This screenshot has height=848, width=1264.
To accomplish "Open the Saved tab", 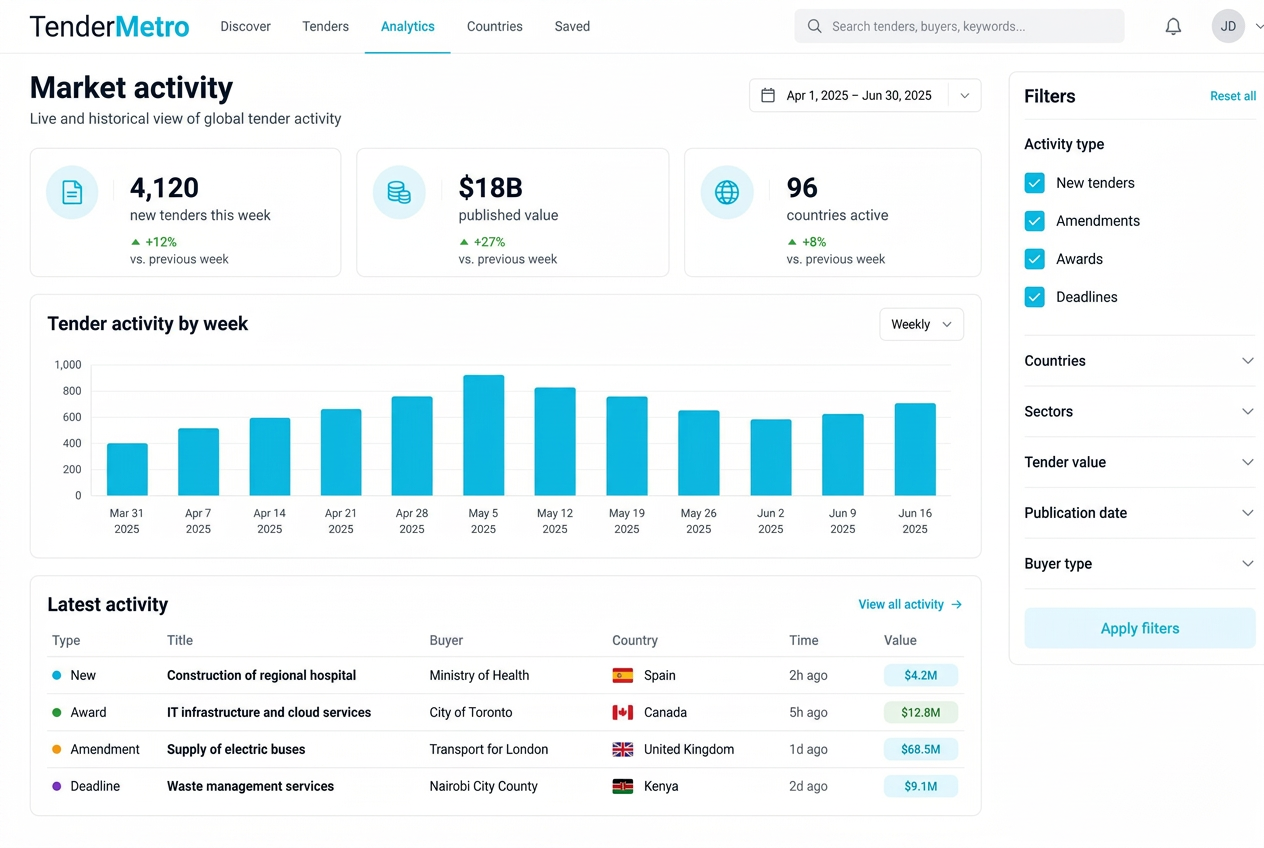I will click(572, 27).
